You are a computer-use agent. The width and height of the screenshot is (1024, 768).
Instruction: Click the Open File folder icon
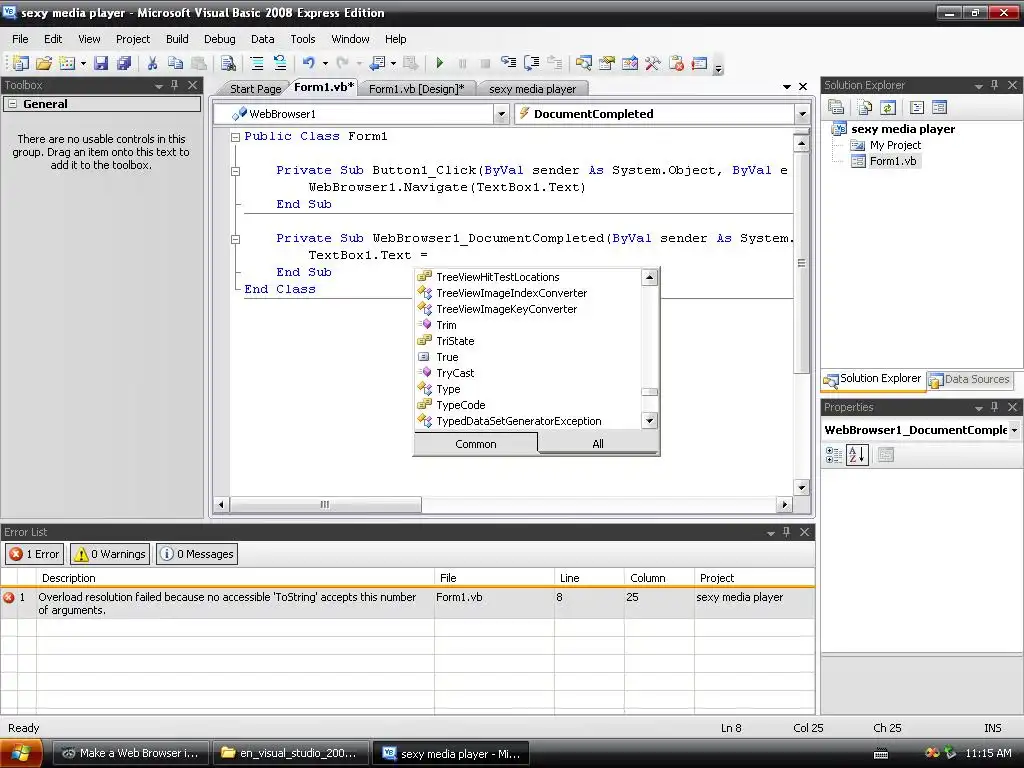pos(43,63)
